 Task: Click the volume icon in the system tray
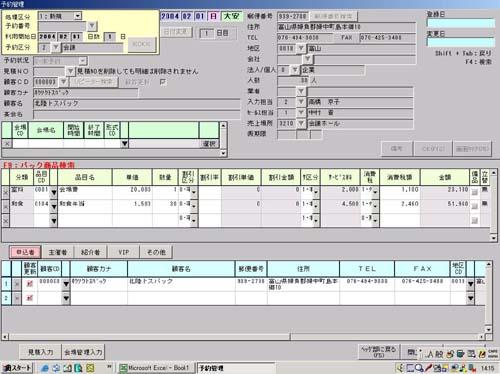point(400,368)
